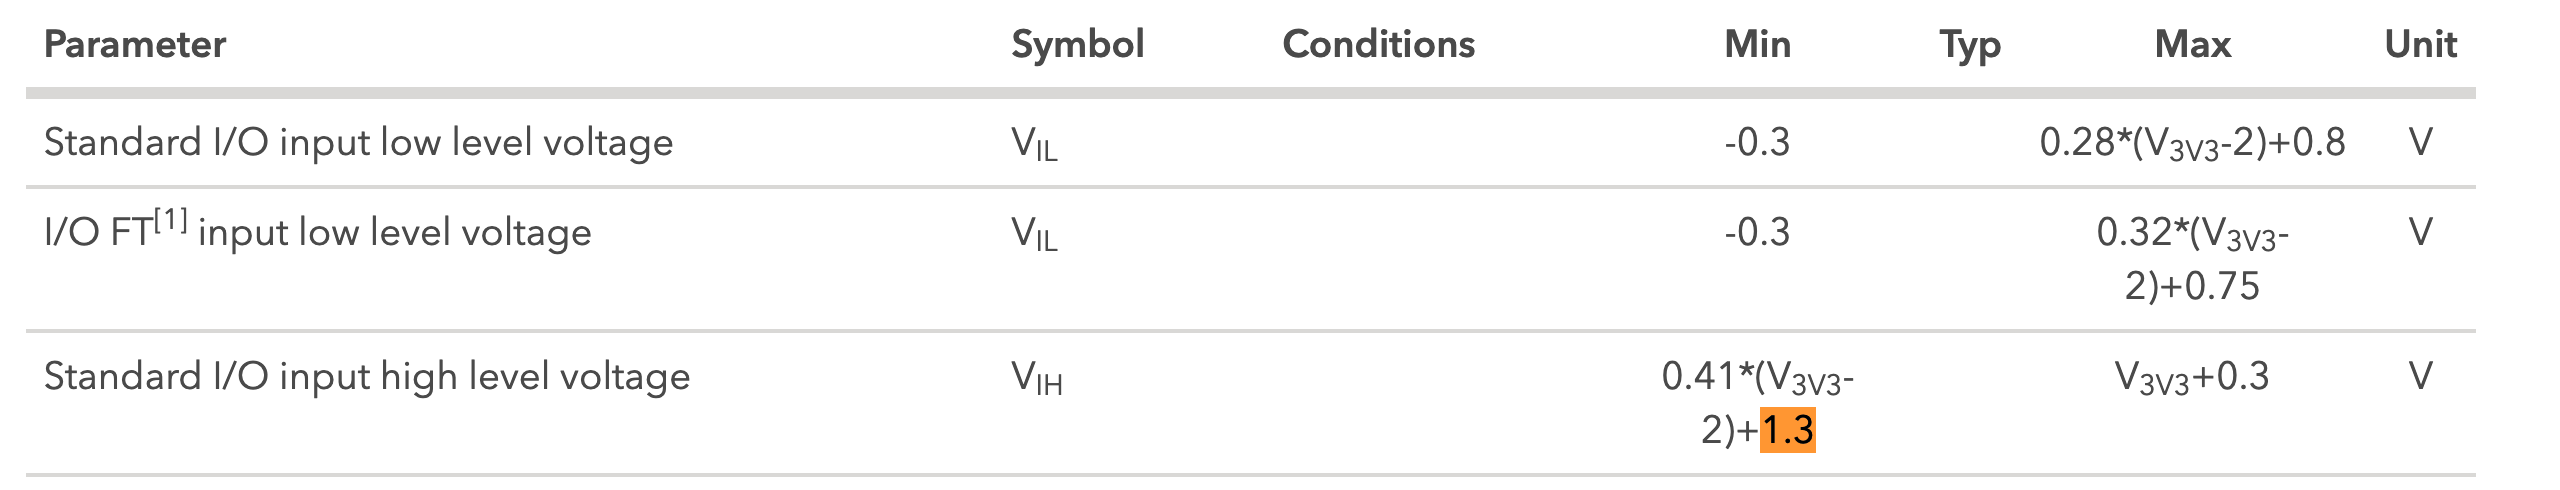This screenshot has width=2560, height=490.
Task: Click 'I/O FT input low level voltage' text
Action: tap(318, 231)
